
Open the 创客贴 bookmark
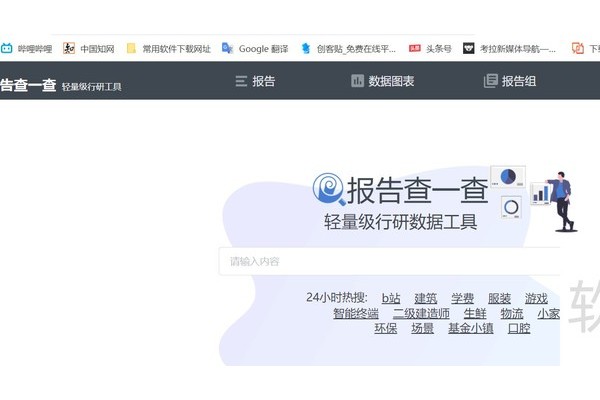point(348,49)
